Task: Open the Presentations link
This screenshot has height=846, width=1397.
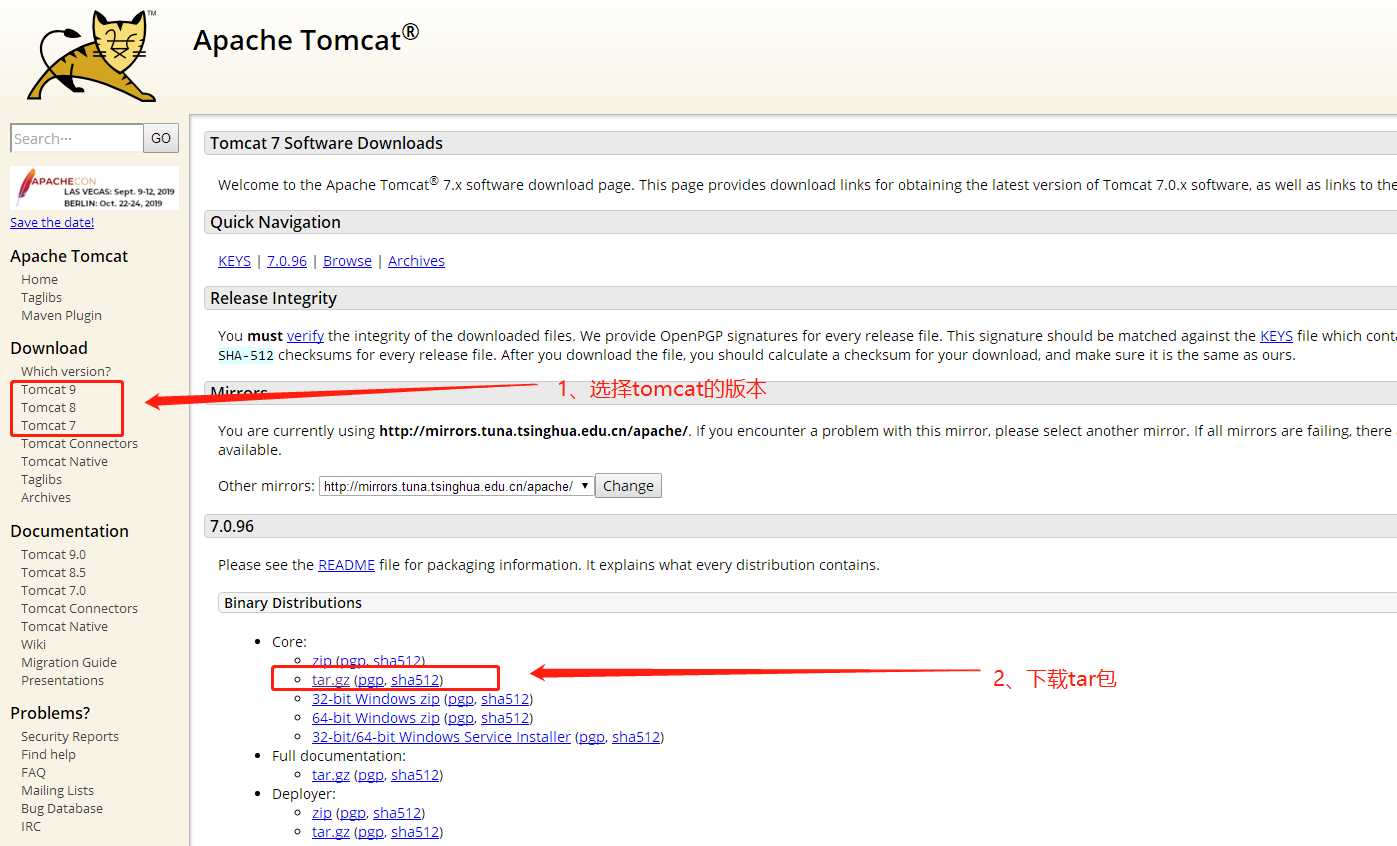Action: click(62, 680)
